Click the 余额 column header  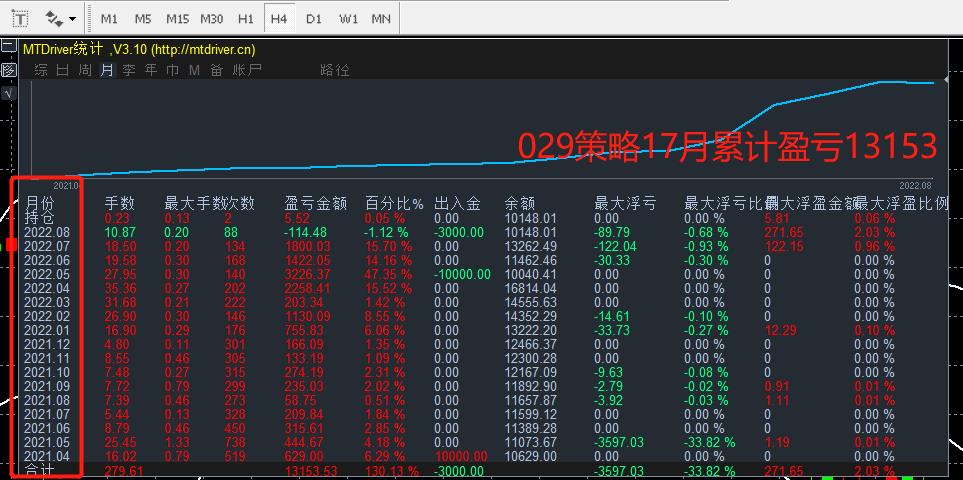[520, 203]
